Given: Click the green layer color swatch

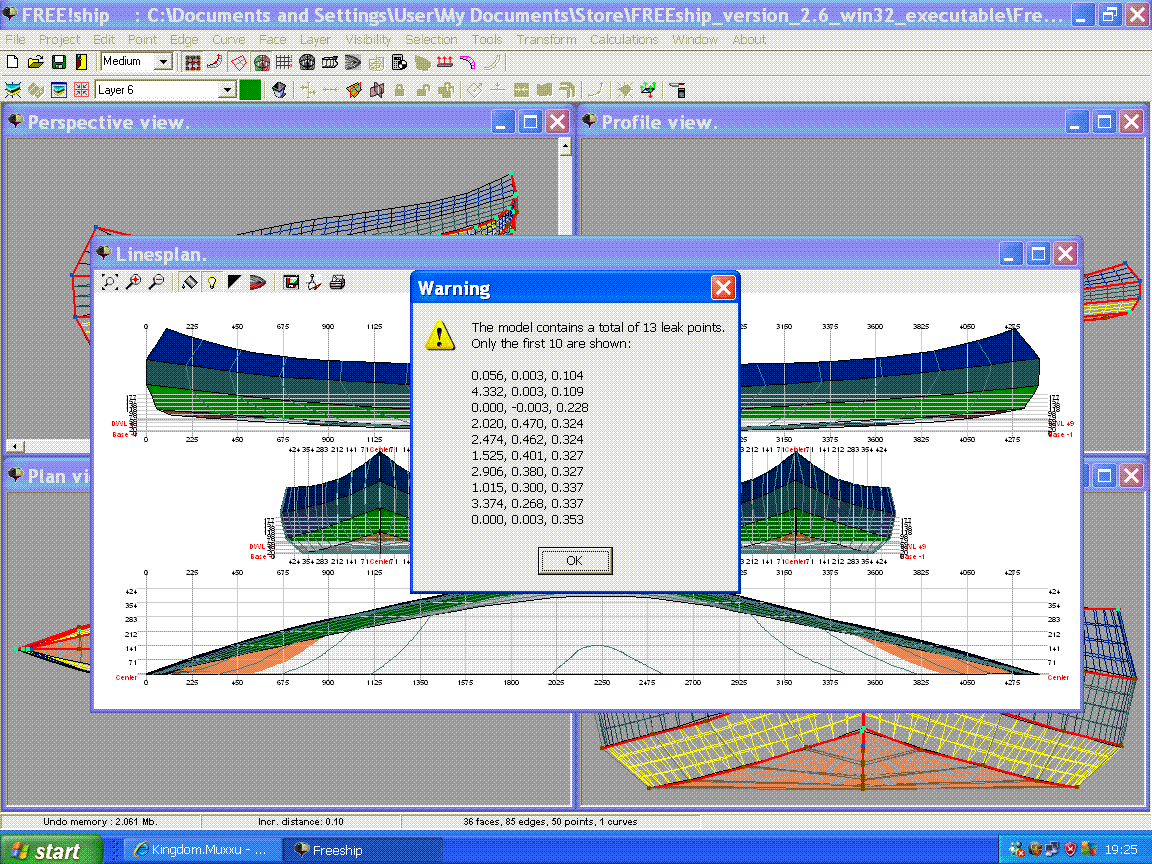Looking at the screenshot, I should tap(250, 90).
